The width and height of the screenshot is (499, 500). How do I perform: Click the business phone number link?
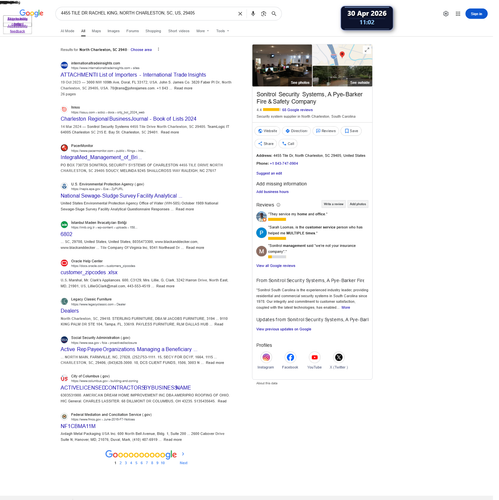pos(284,163)
